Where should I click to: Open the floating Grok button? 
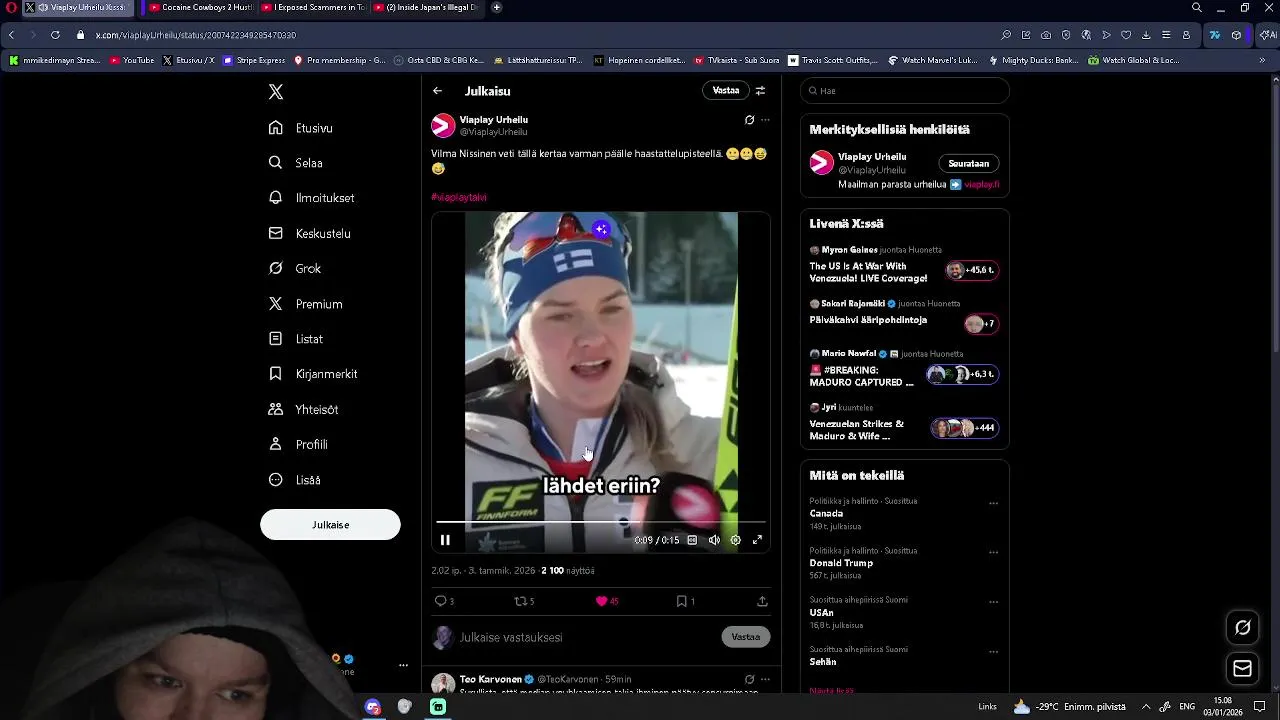1243,628
